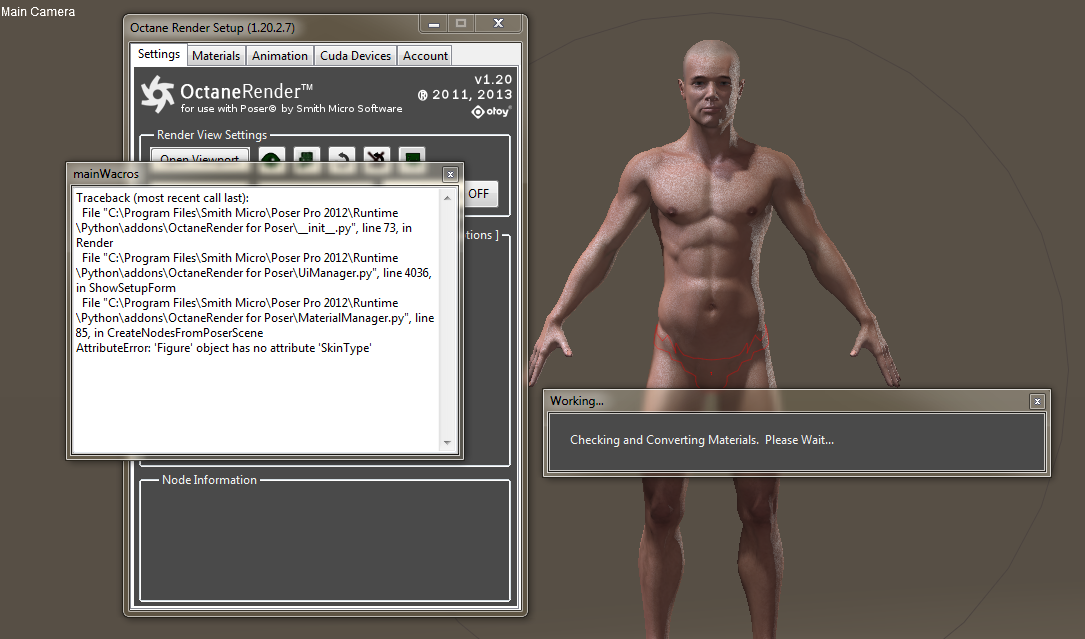The image size is (1085, 639).
Task: Select the male figure in the viewport
Action: click(x=713, y=242)
